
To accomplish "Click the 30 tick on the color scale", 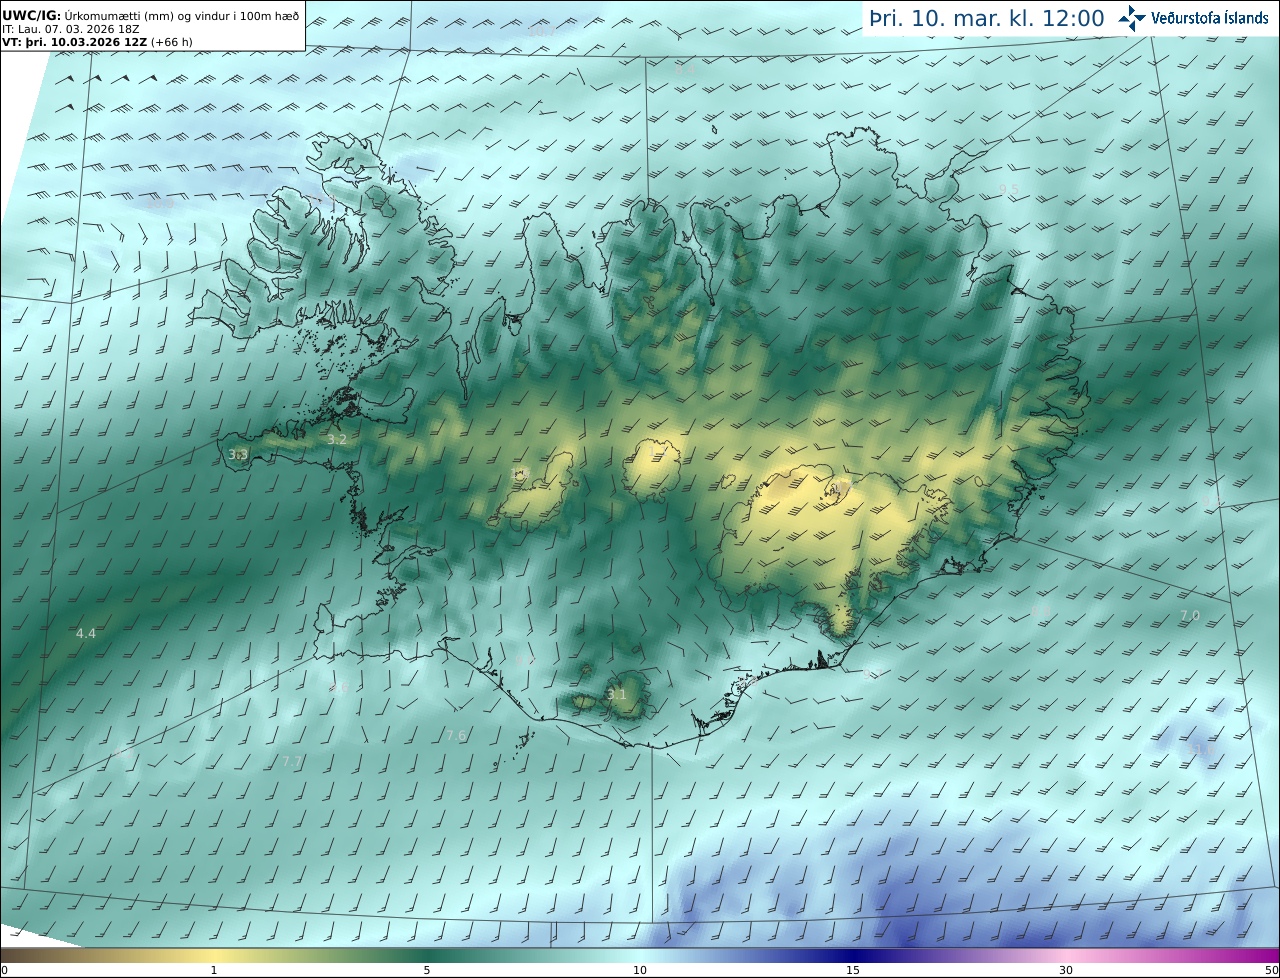I will [x=1066, y=970].
